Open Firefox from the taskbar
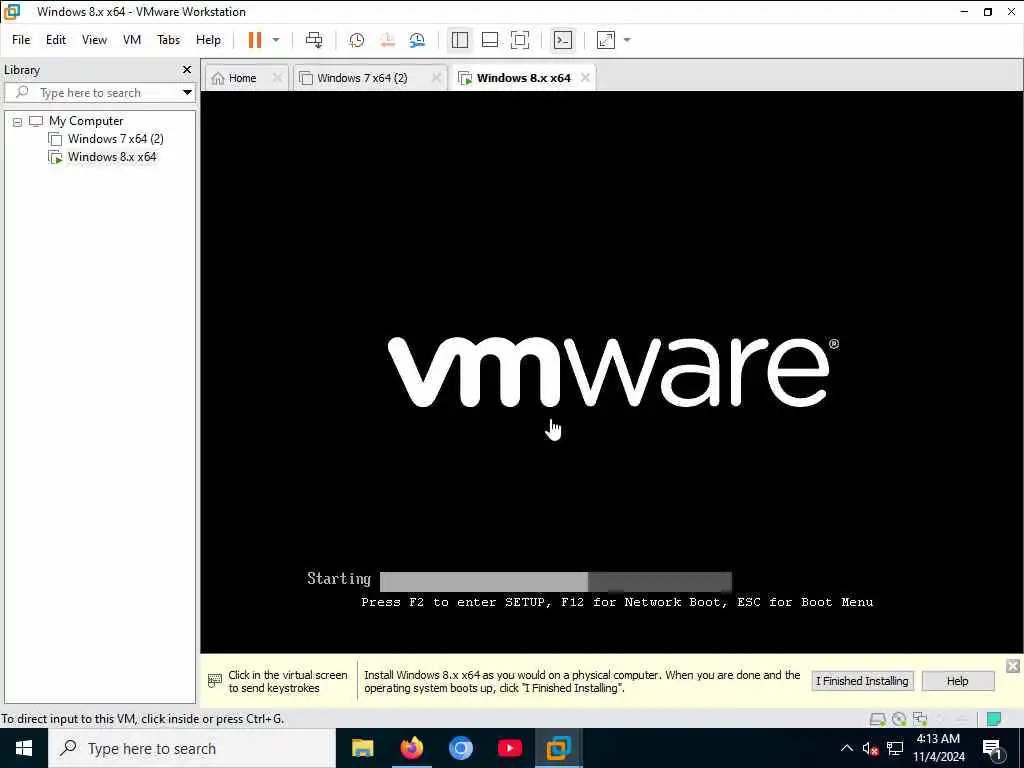 pyautogui.click(x=411, y=748)
